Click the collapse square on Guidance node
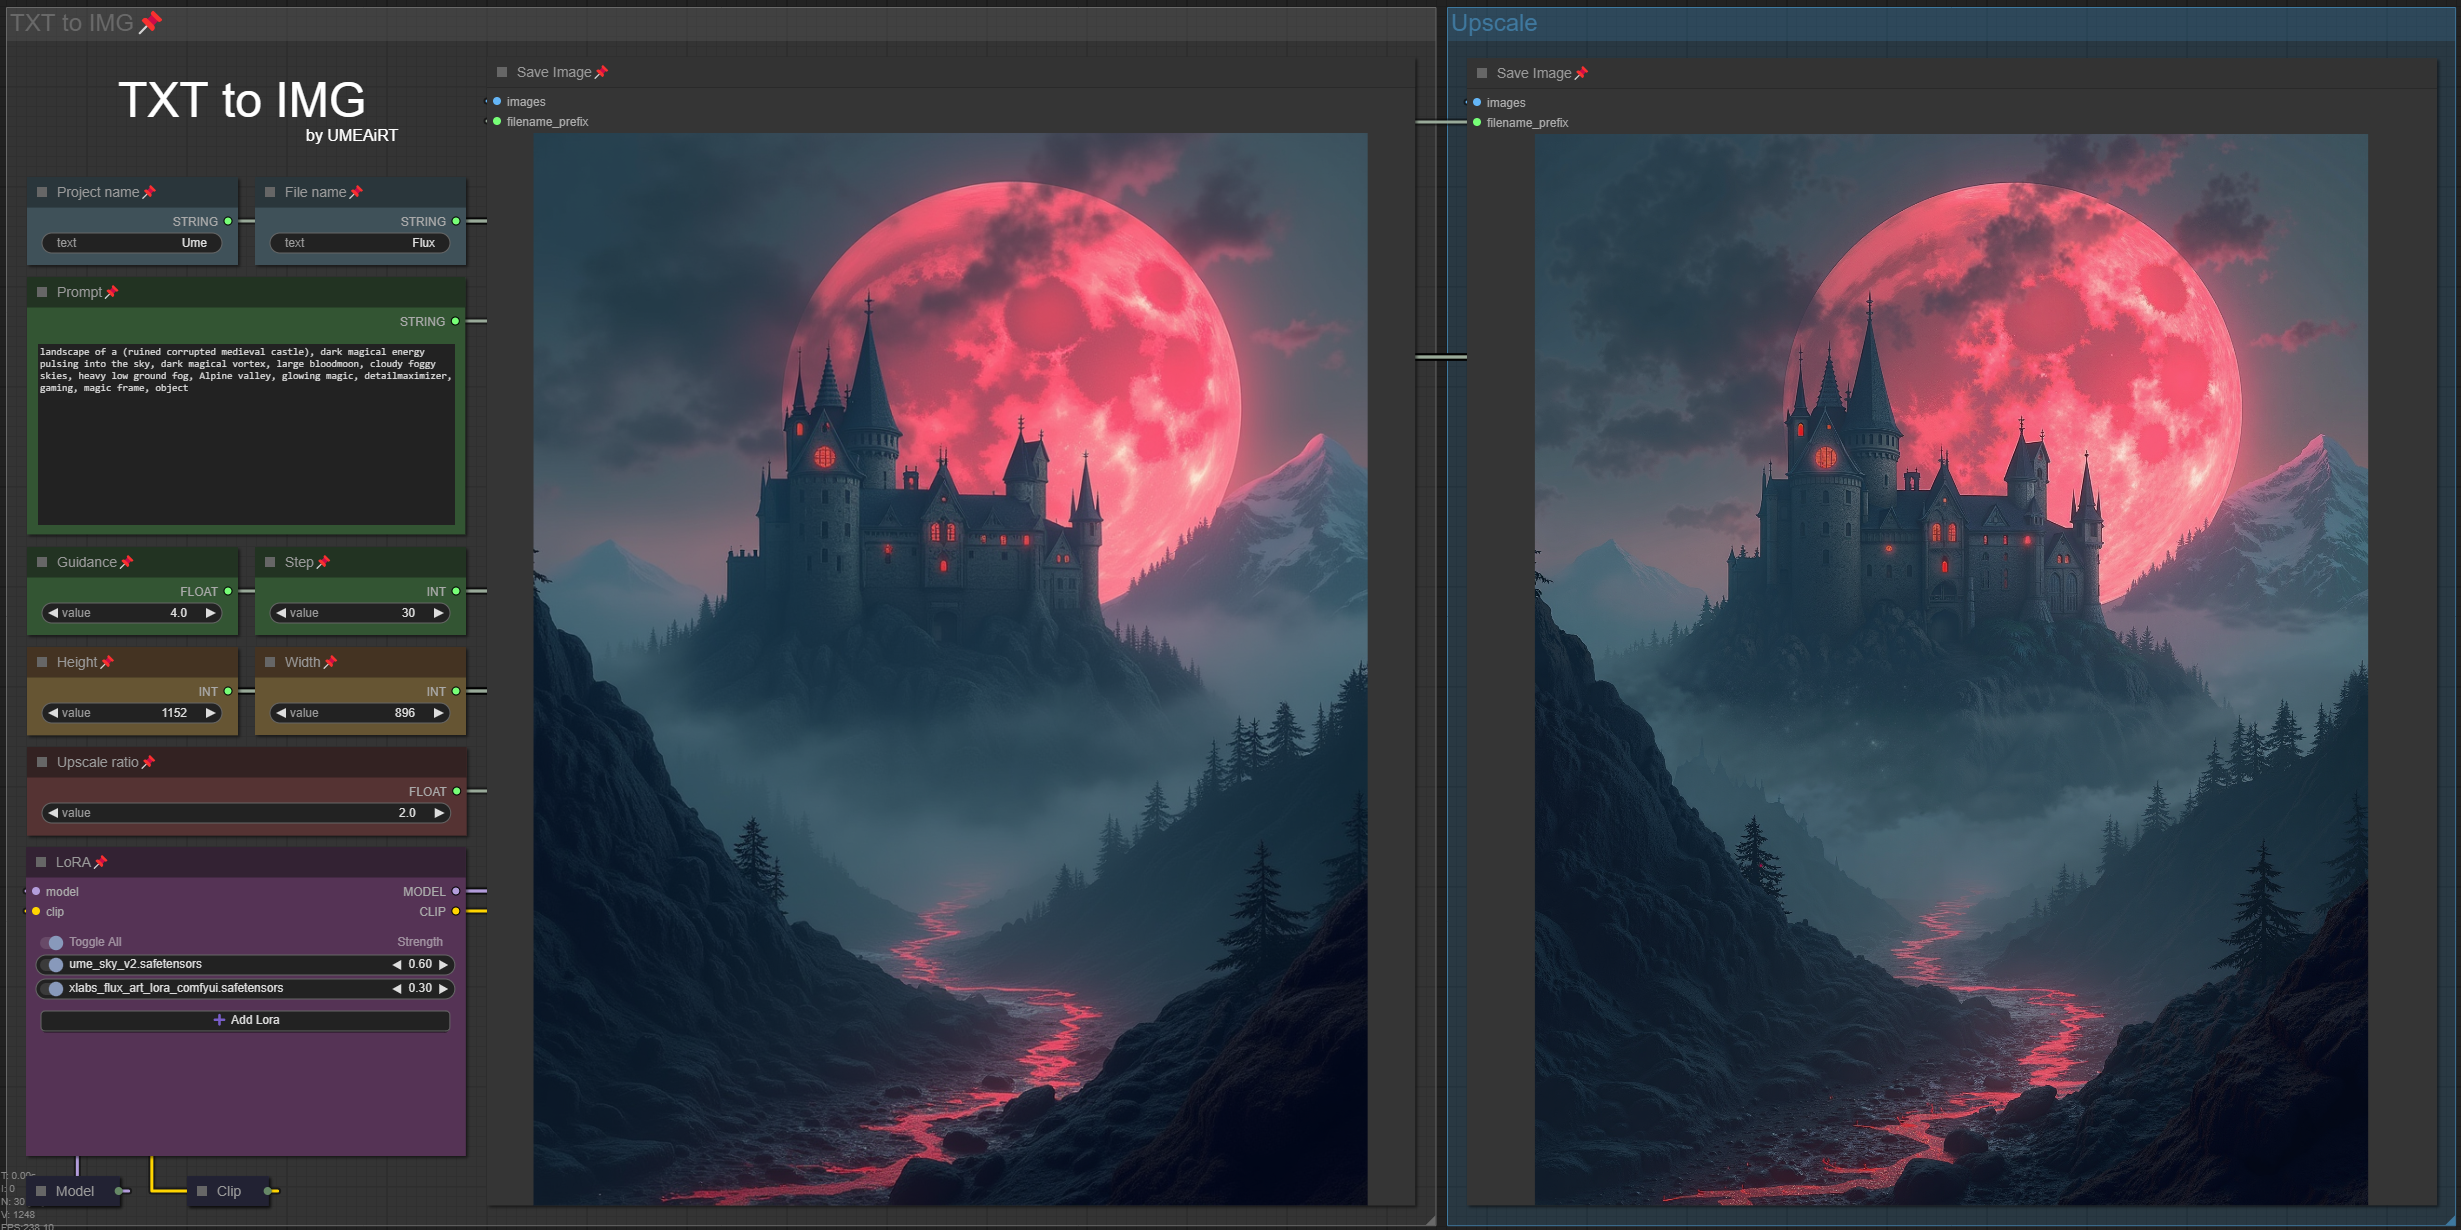 click(42, 562)
